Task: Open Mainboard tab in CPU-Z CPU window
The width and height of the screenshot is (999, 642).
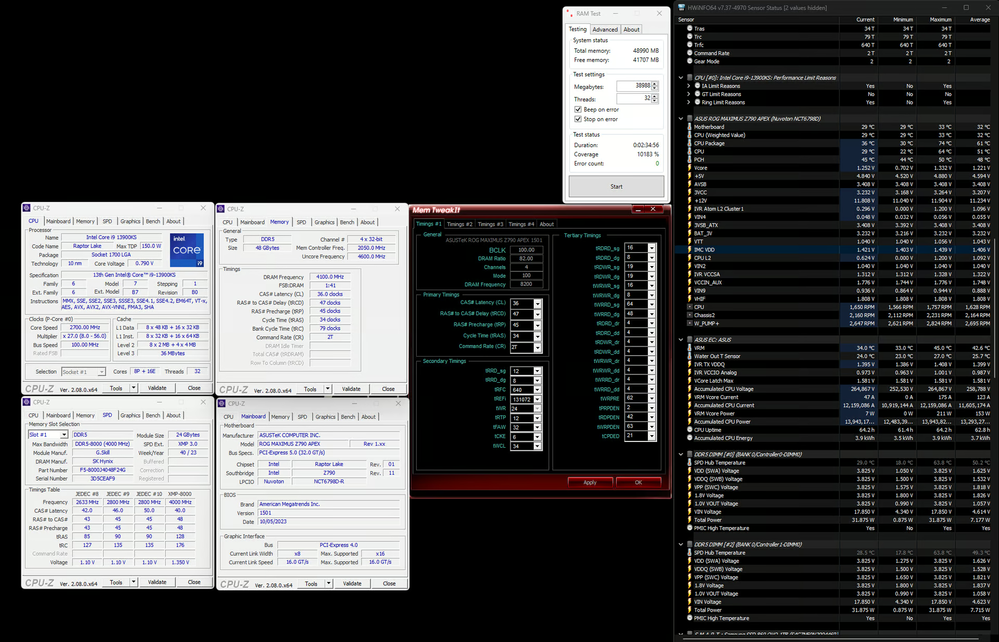Action: tap(58, 221)
